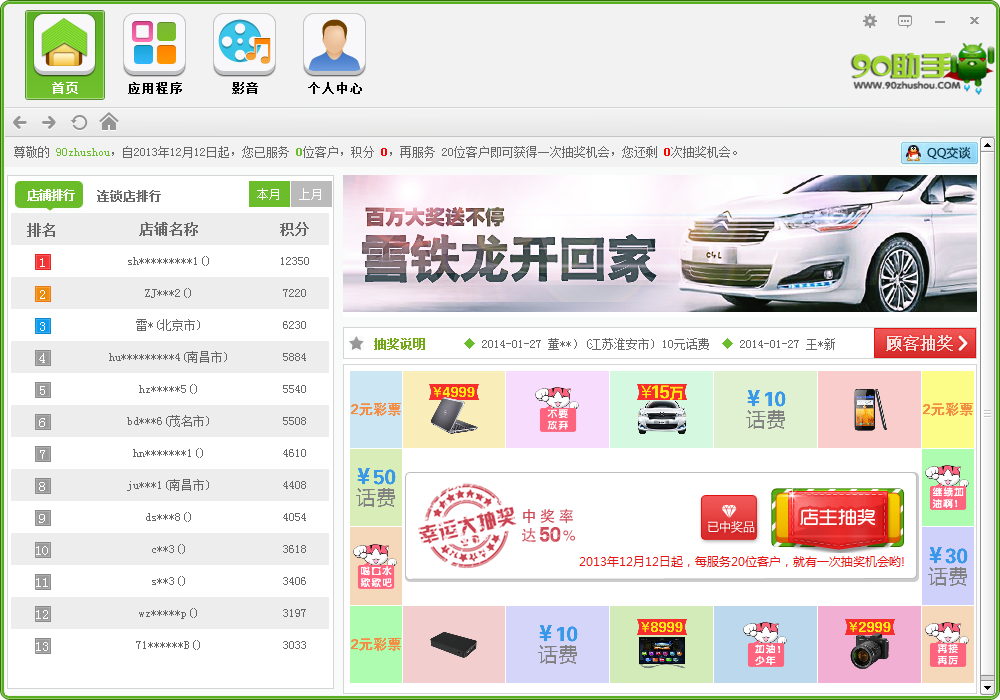Click the rank 3 row 雷* (北京市)
This screenshot has width=1000, height=700.
pos(170,325)
